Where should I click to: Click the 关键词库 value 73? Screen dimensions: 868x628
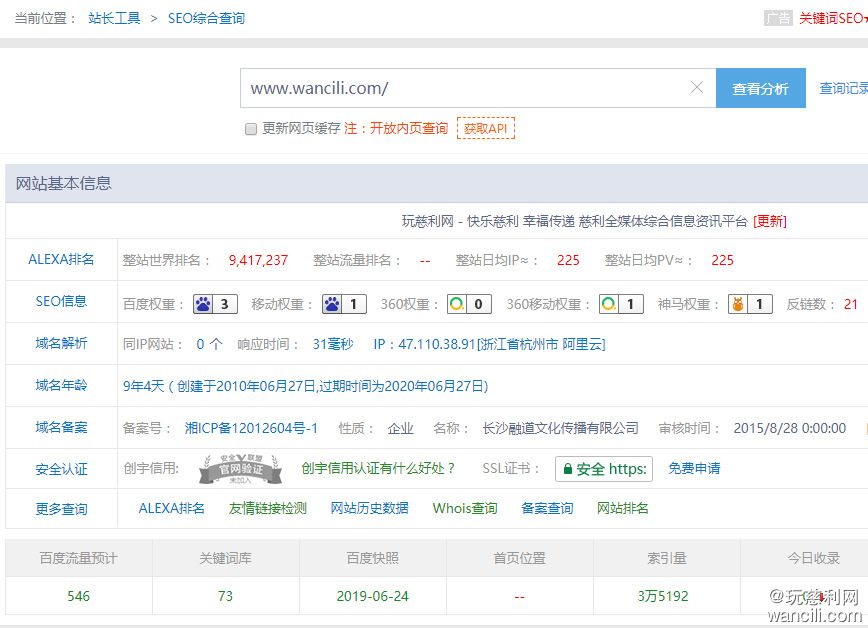(x=225, y=596)
